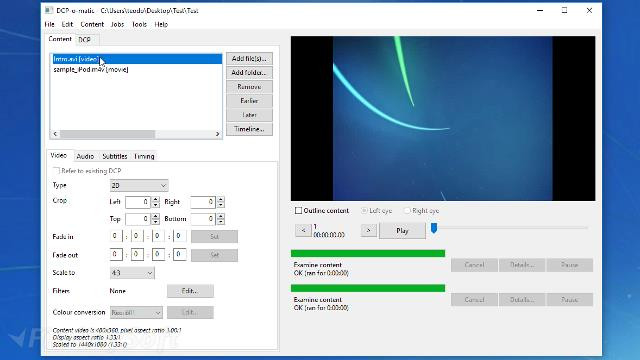Click the Remove button
Screen dimensions: 640x360
click(249, 87)
